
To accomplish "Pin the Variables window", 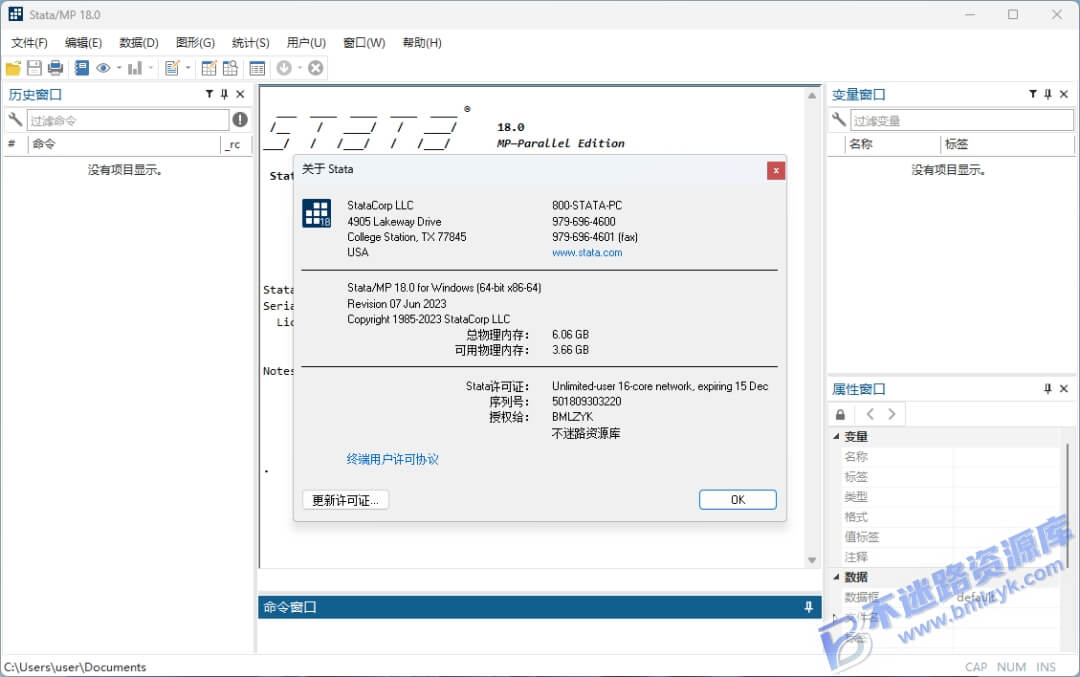I will tap(1048, 94).
